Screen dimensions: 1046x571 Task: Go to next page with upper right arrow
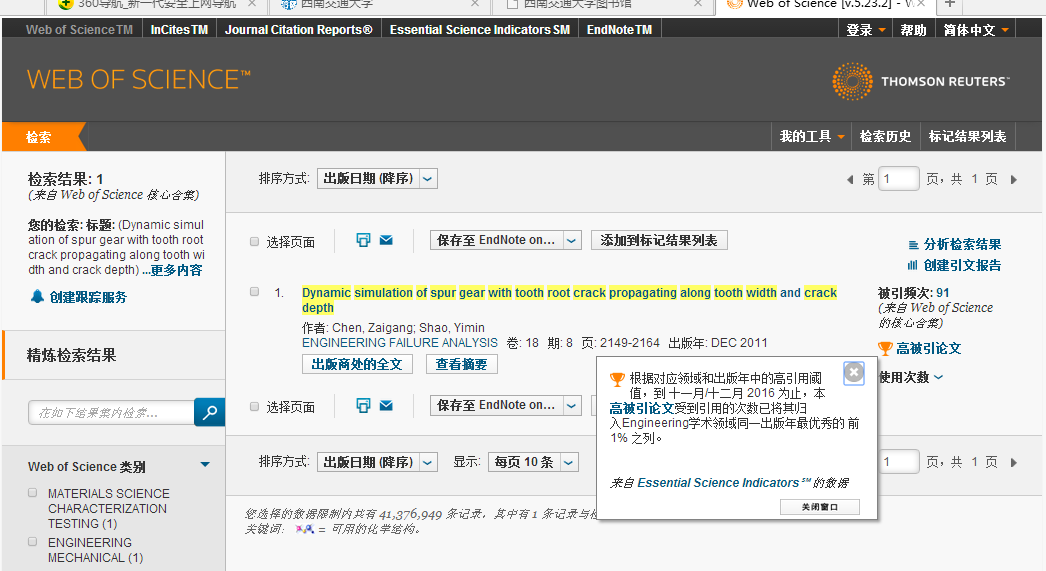1013,179
